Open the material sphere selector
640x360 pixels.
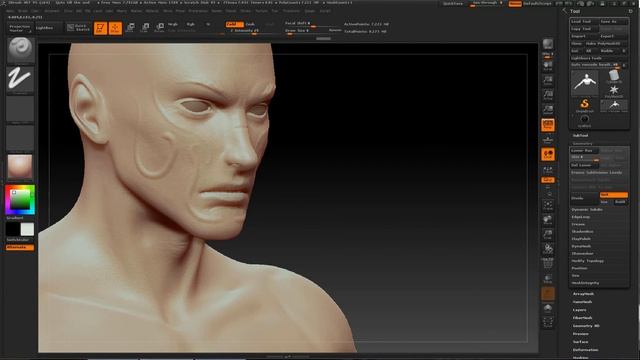[20, 167]
